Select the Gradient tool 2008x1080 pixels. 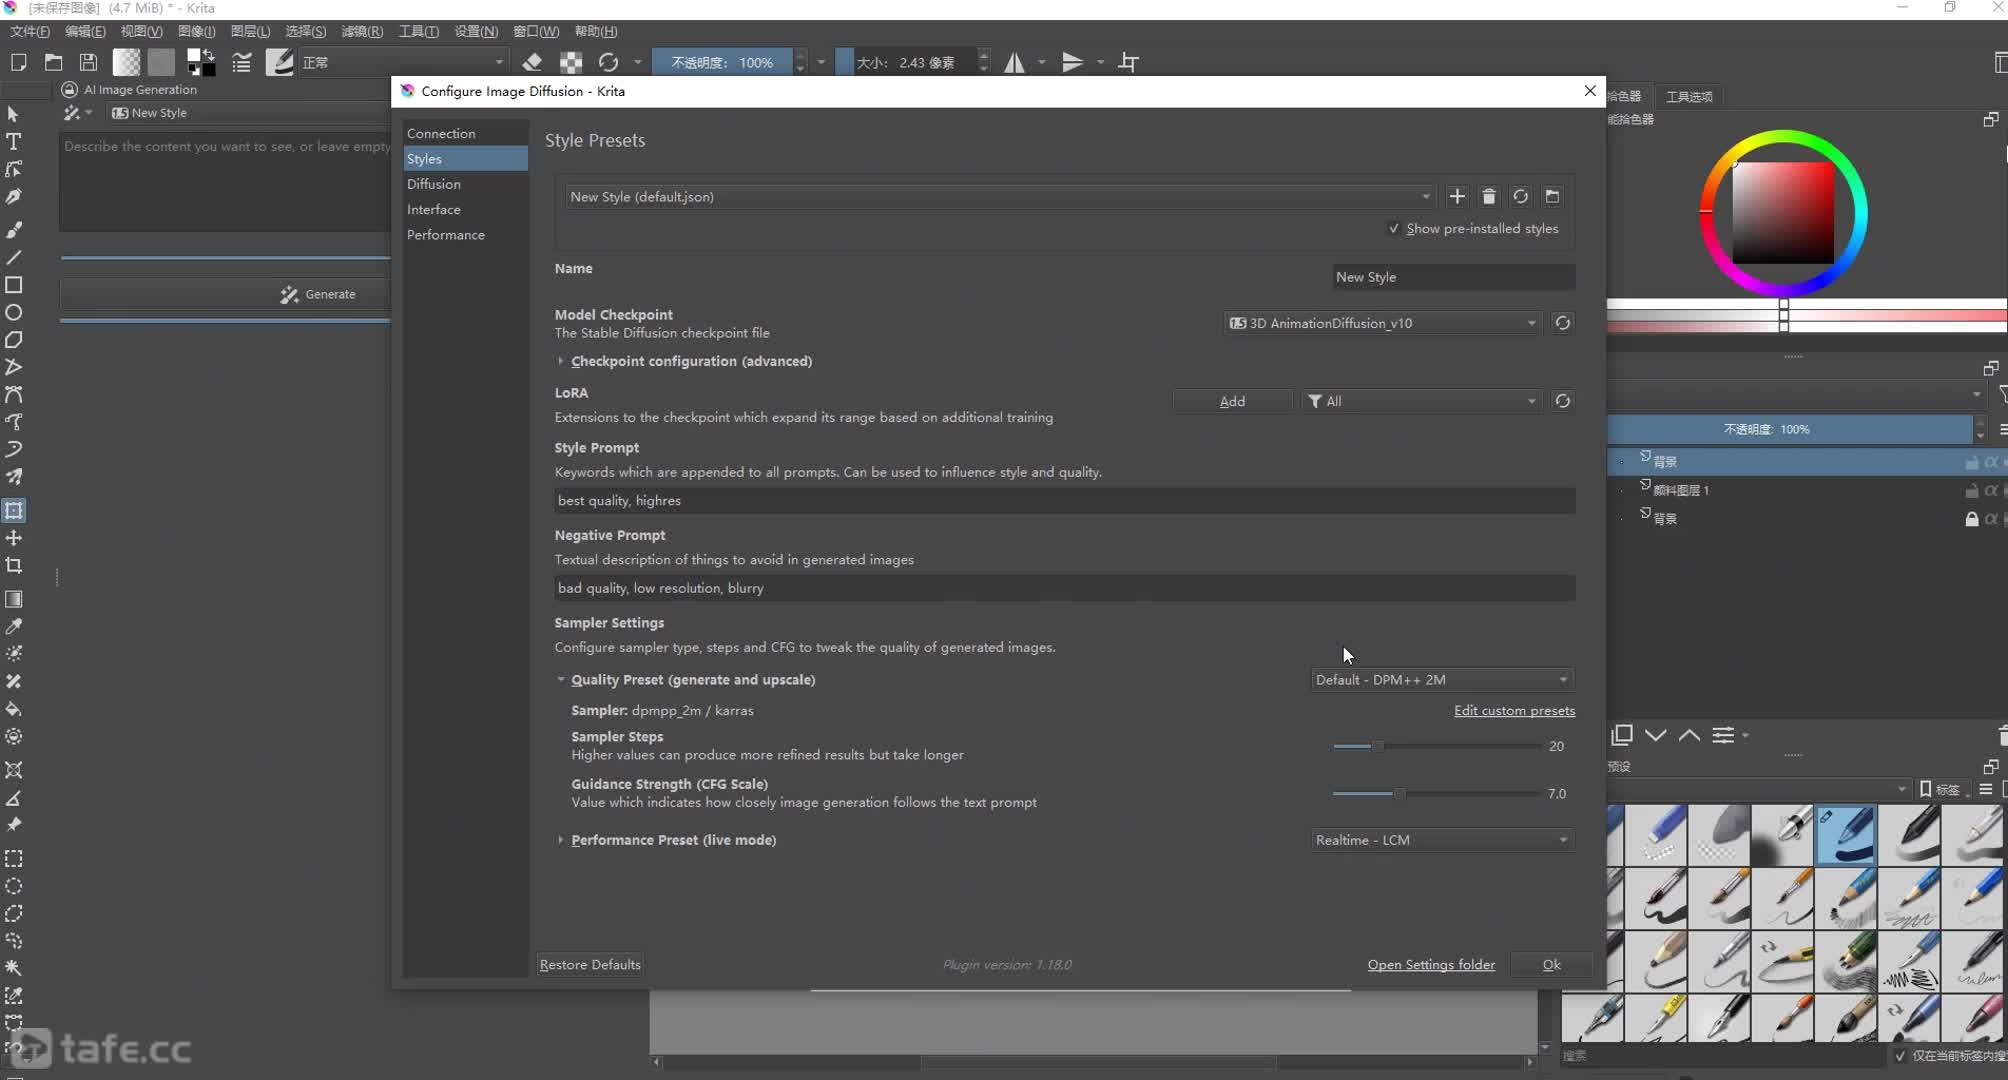click(x=14, y=599)
